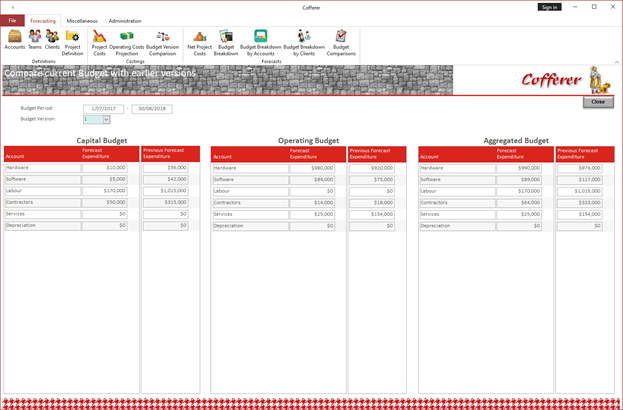This screenshot has width=623, height=410.
Task: Select Capital previous forecast $42,000 cell
Action: point(166,180)
